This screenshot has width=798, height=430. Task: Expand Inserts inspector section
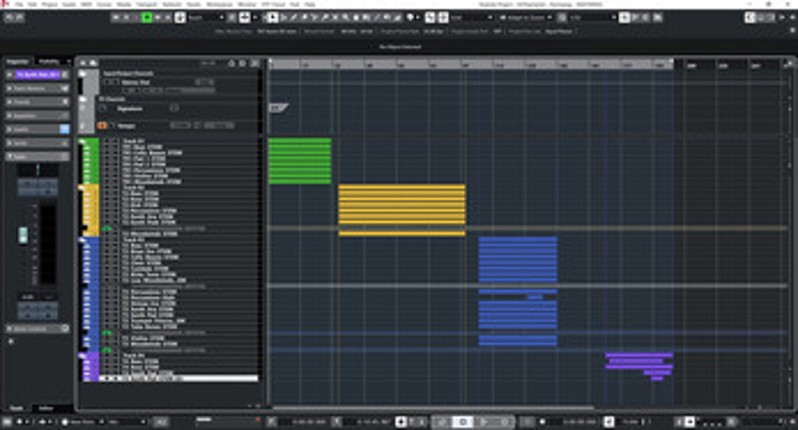pos(38,129)
